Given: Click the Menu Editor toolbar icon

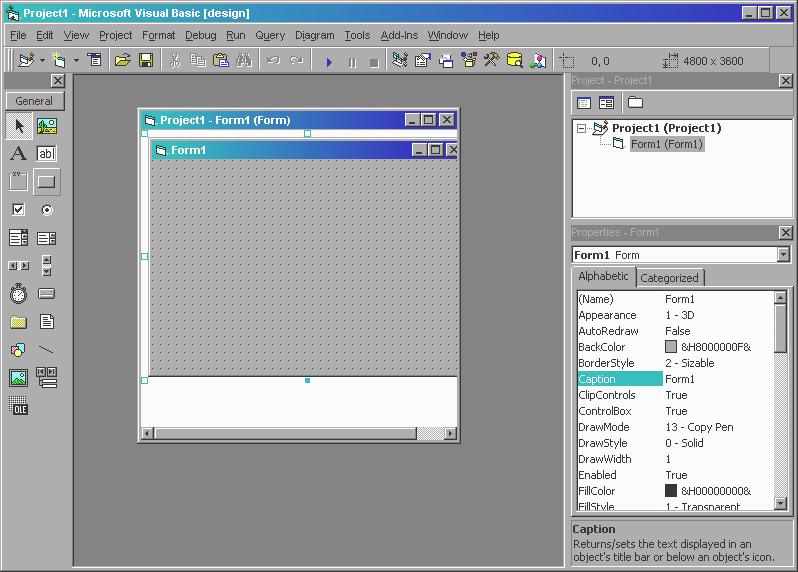Looking at the screenshot, I should (x=94, y=61).
